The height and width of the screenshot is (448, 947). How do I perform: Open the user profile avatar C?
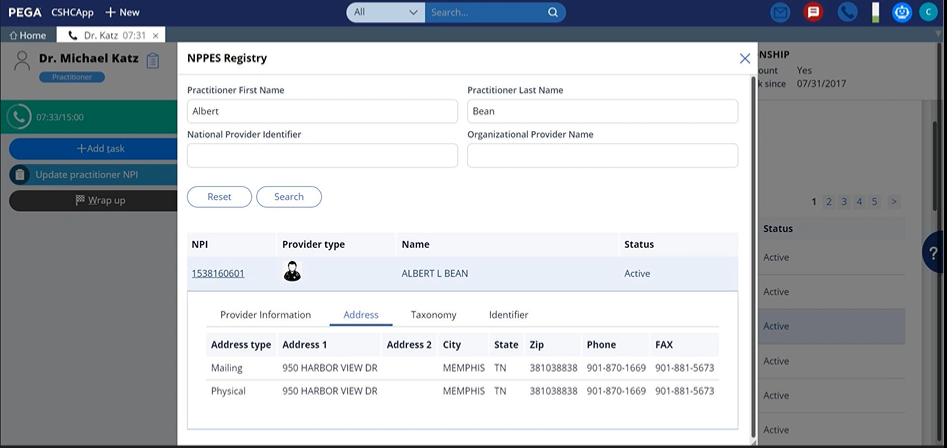[928, 12]
